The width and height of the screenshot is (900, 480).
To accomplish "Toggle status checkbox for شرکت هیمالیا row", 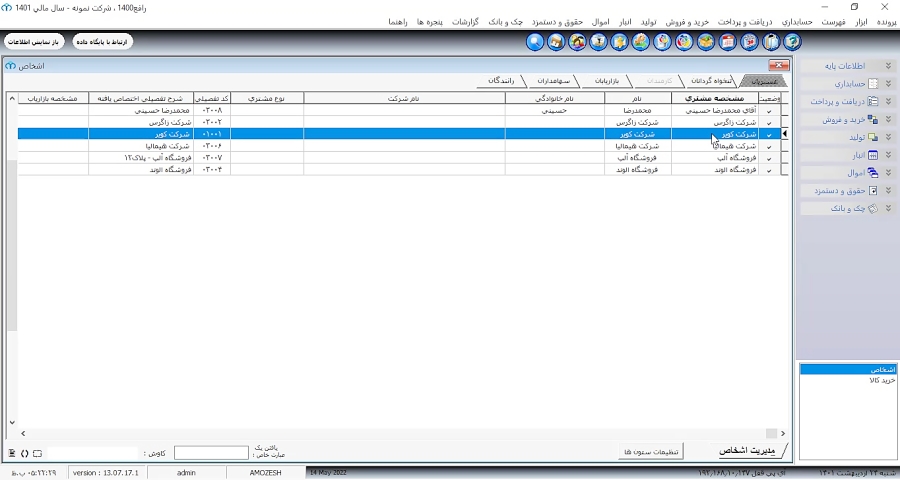I will tap(769, 146).
